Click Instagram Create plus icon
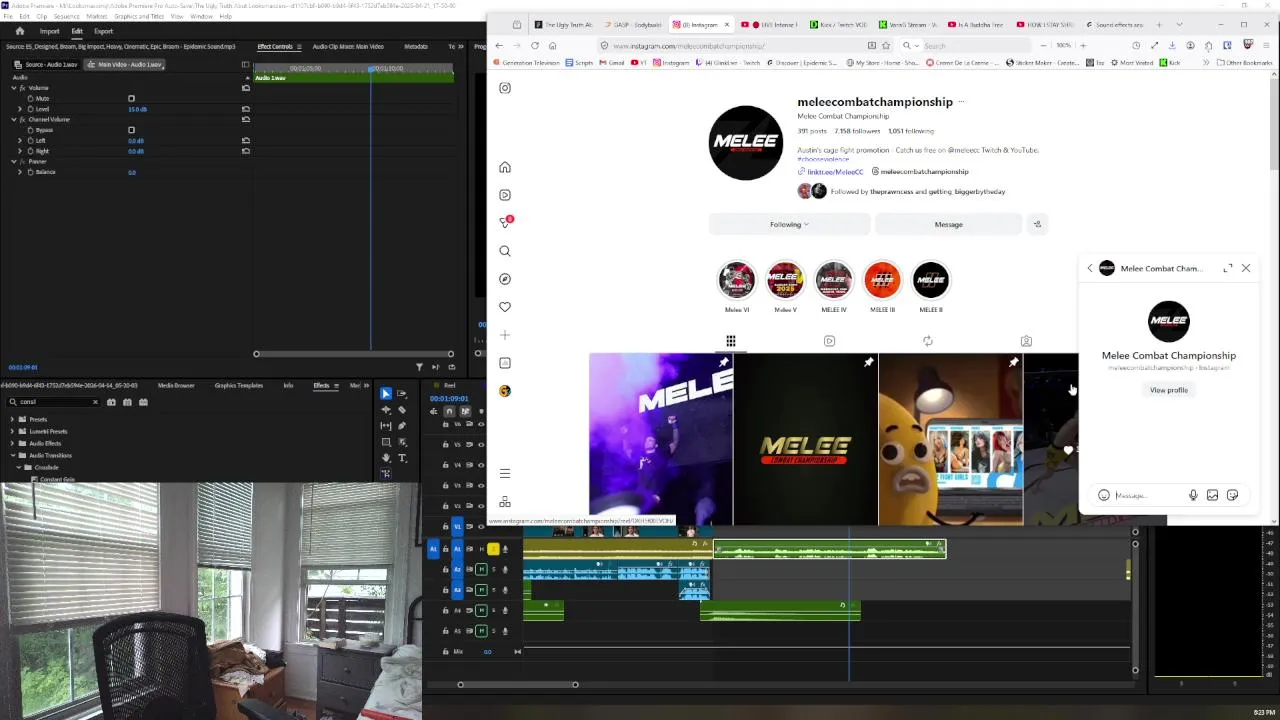 point(505,335)
